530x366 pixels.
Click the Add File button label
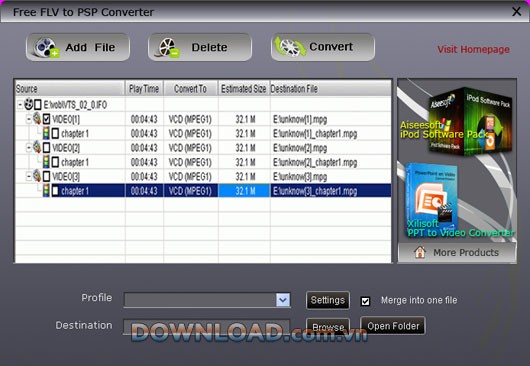click(x=90, y=47)
